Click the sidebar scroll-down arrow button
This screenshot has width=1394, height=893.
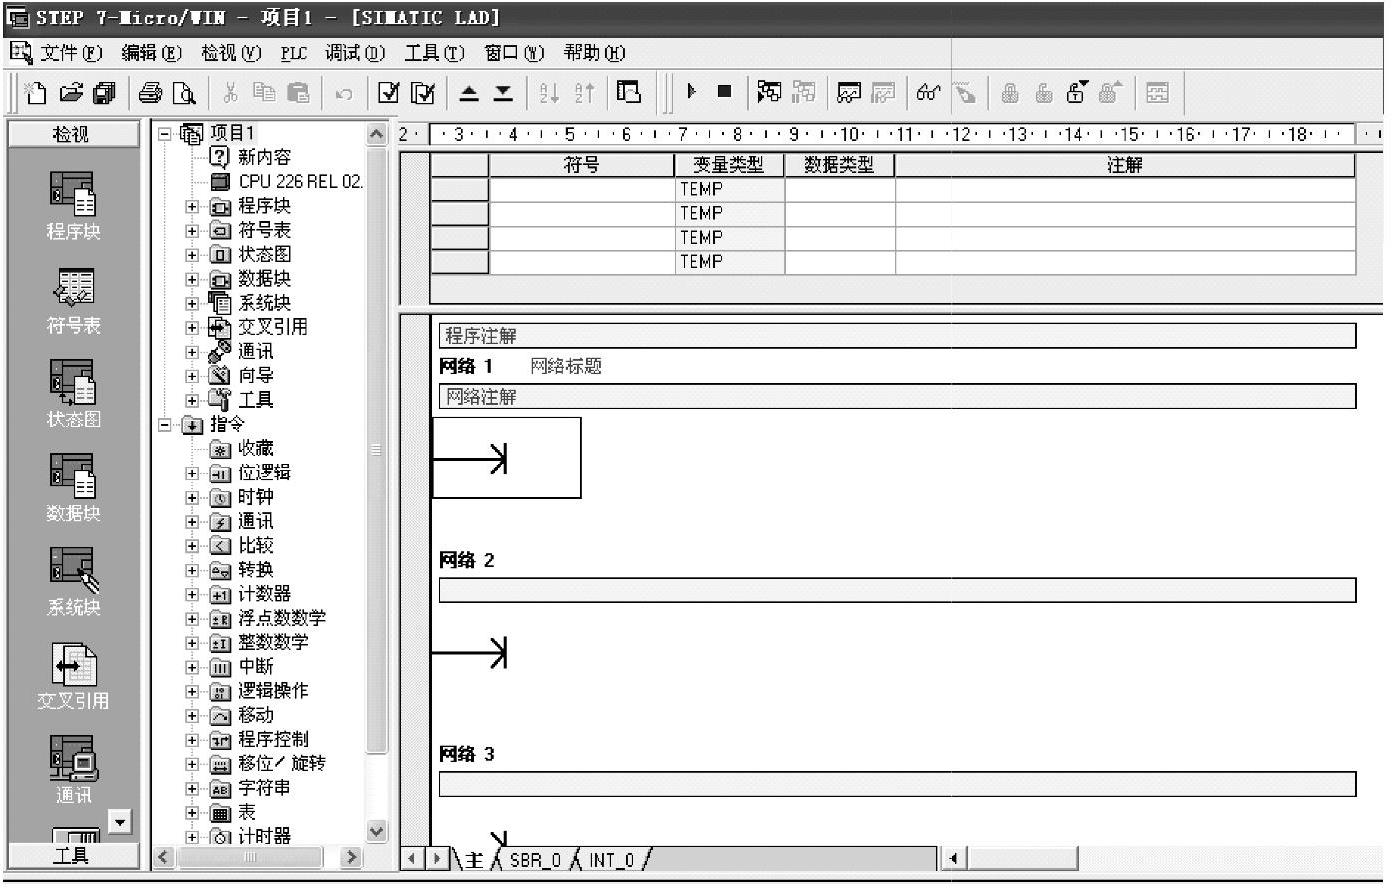pyautogui.click(x=120, y=822)
